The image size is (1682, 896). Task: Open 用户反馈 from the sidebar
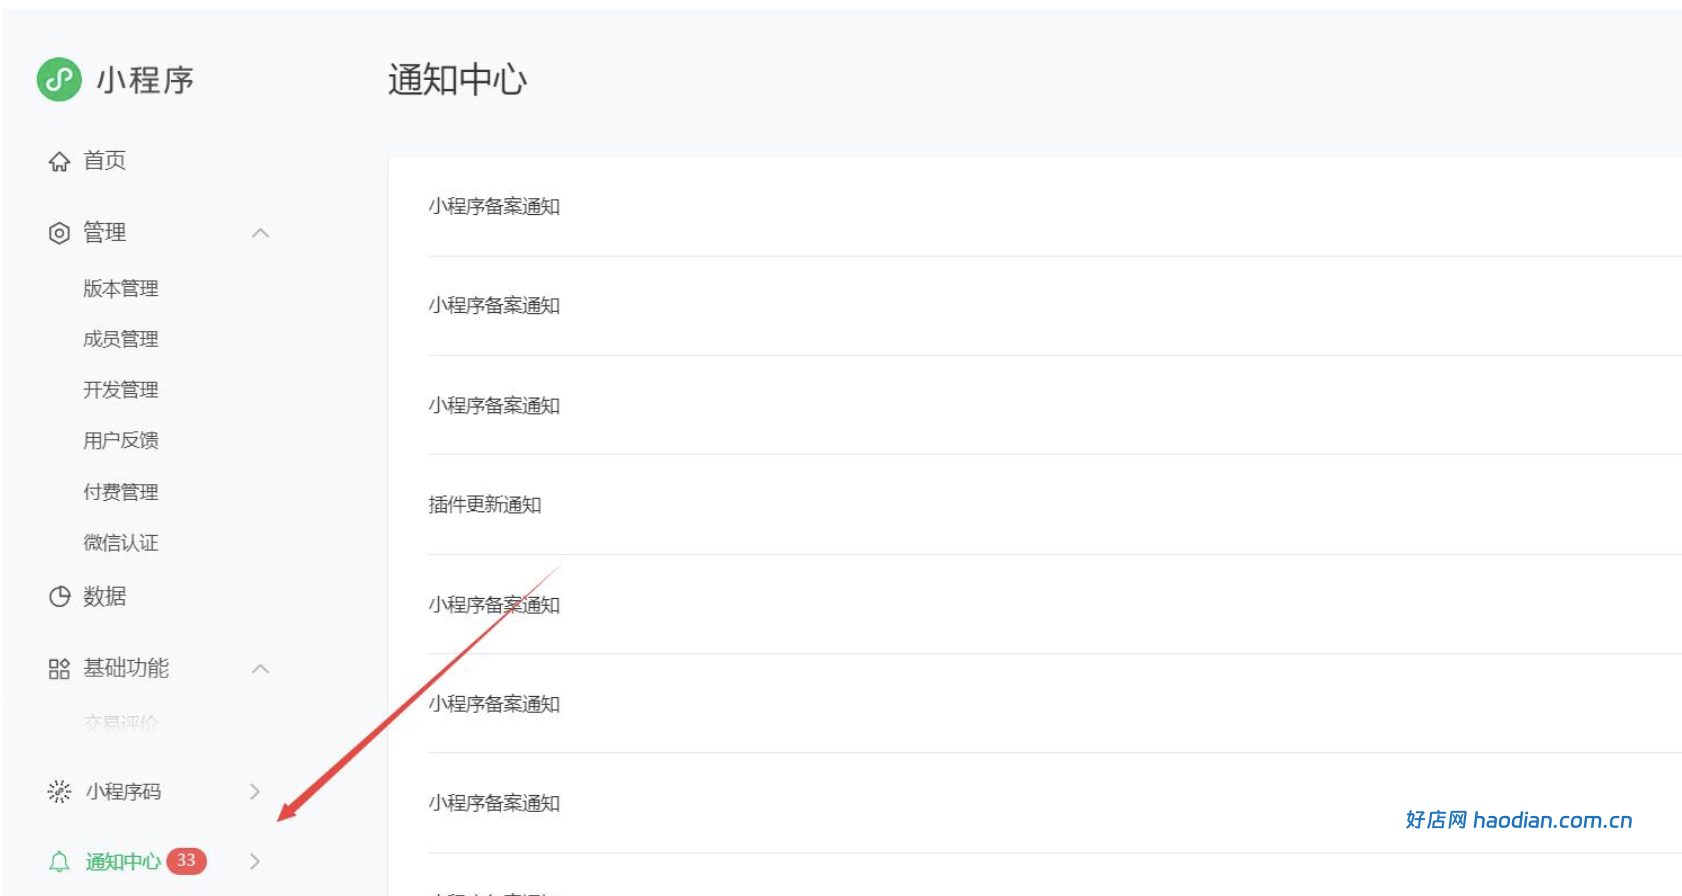click(121, 441)
